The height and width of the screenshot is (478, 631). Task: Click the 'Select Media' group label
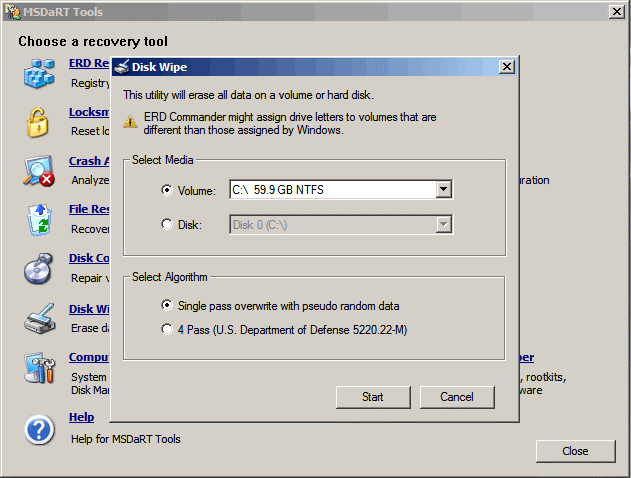tap(163, 160)
